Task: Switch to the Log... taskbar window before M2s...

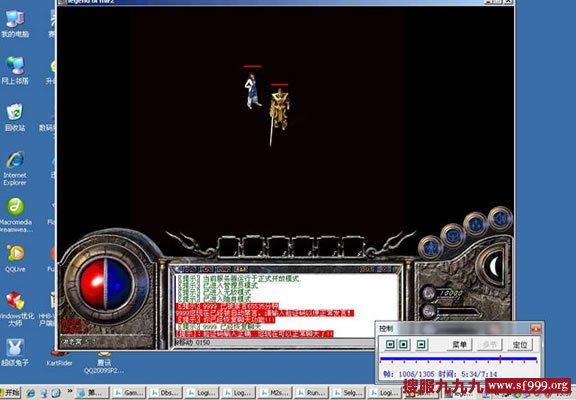Action: click(x=239, y=393)
